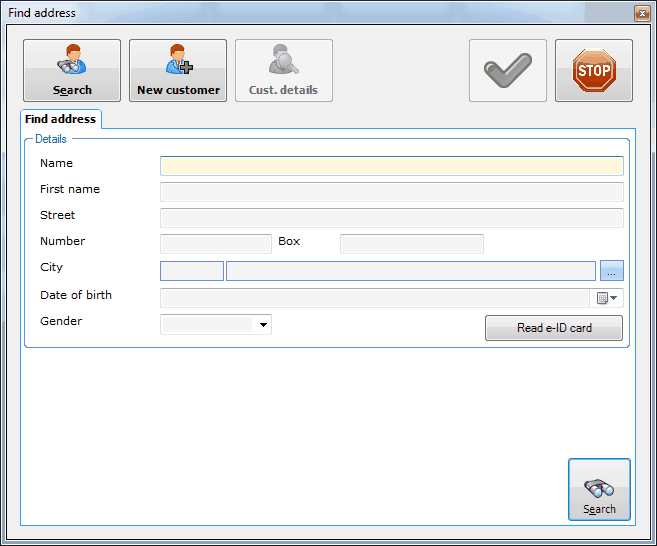
Task: Open the Date of birth calendar picker
Action: click(608, 297)
